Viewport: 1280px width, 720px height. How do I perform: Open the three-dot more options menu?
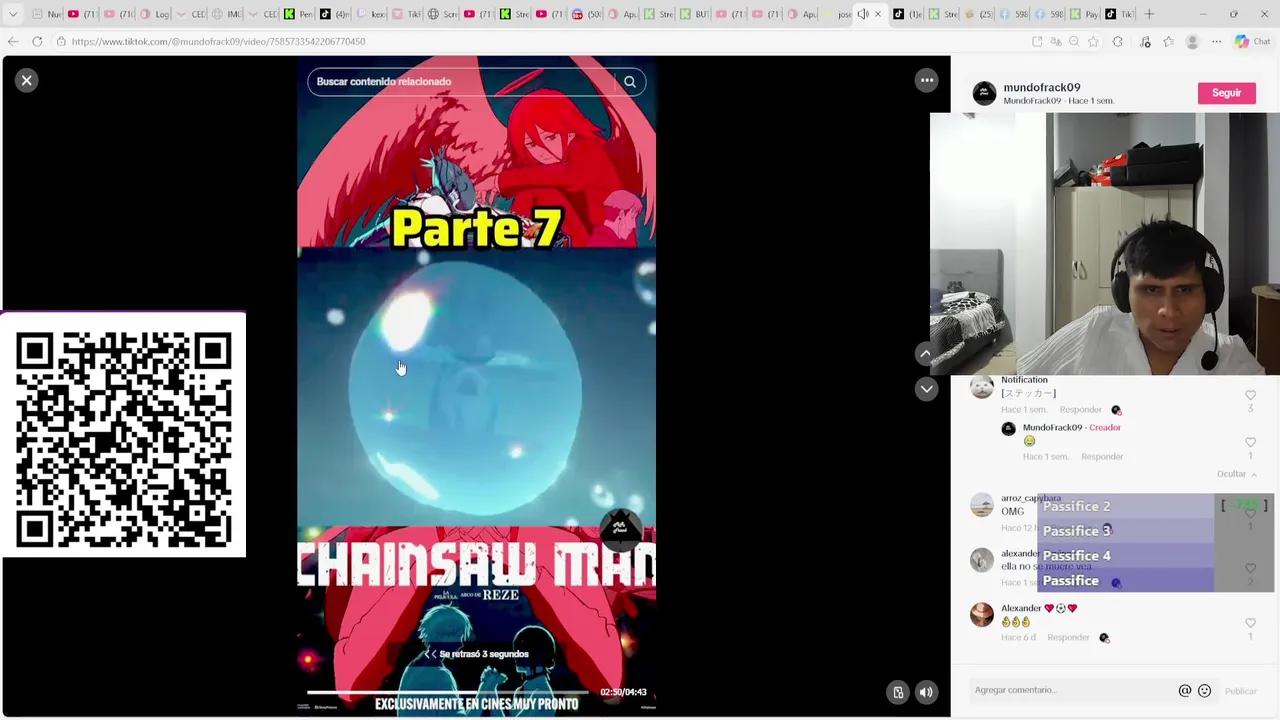click(x=927, y=80)
